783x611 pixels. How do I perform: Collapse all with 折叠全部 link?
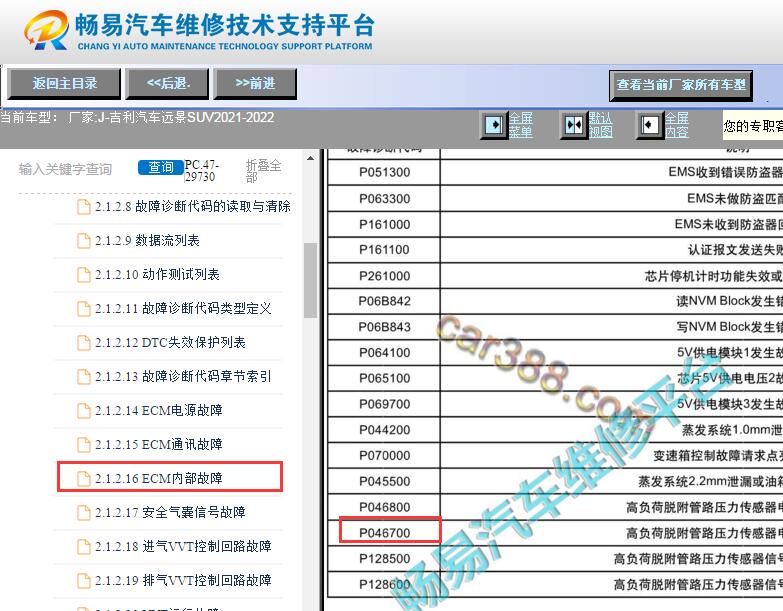coord(263,171)
